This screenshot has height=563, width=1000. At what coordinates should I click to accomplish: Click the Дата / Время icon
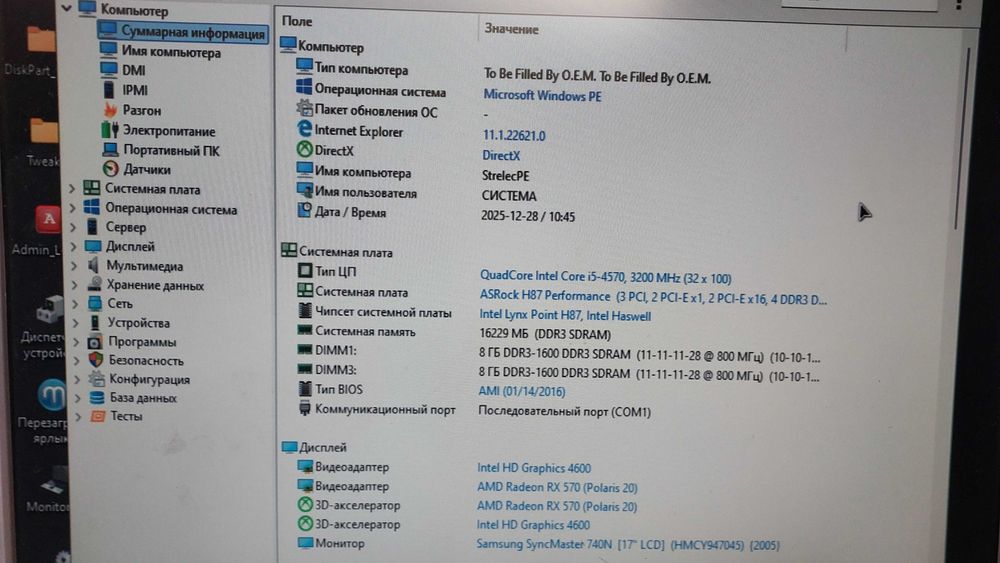(x=304, y=210)
